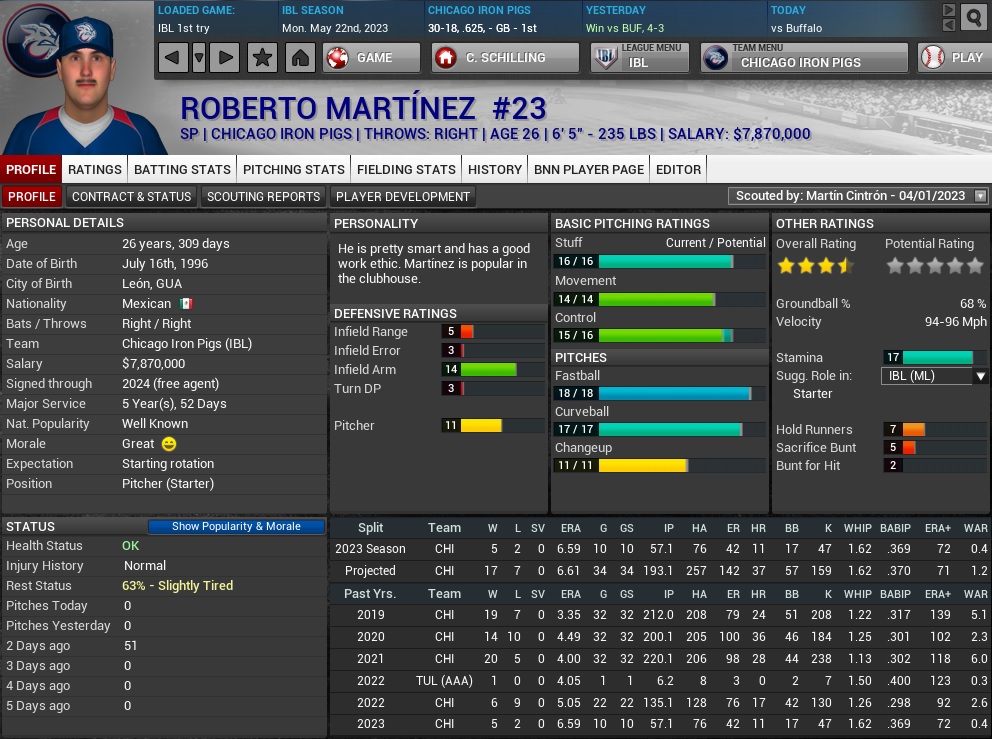Click the small top-right forward arrow icon
This screenshot has height=739, width=992.
948,10
